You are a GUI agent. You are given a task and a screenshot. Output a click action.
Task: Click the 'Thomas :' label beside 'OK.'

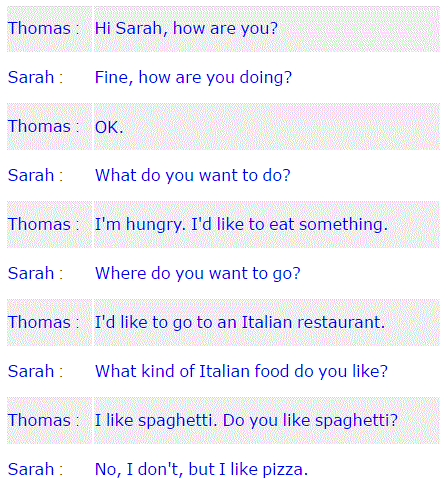point(44,126)
